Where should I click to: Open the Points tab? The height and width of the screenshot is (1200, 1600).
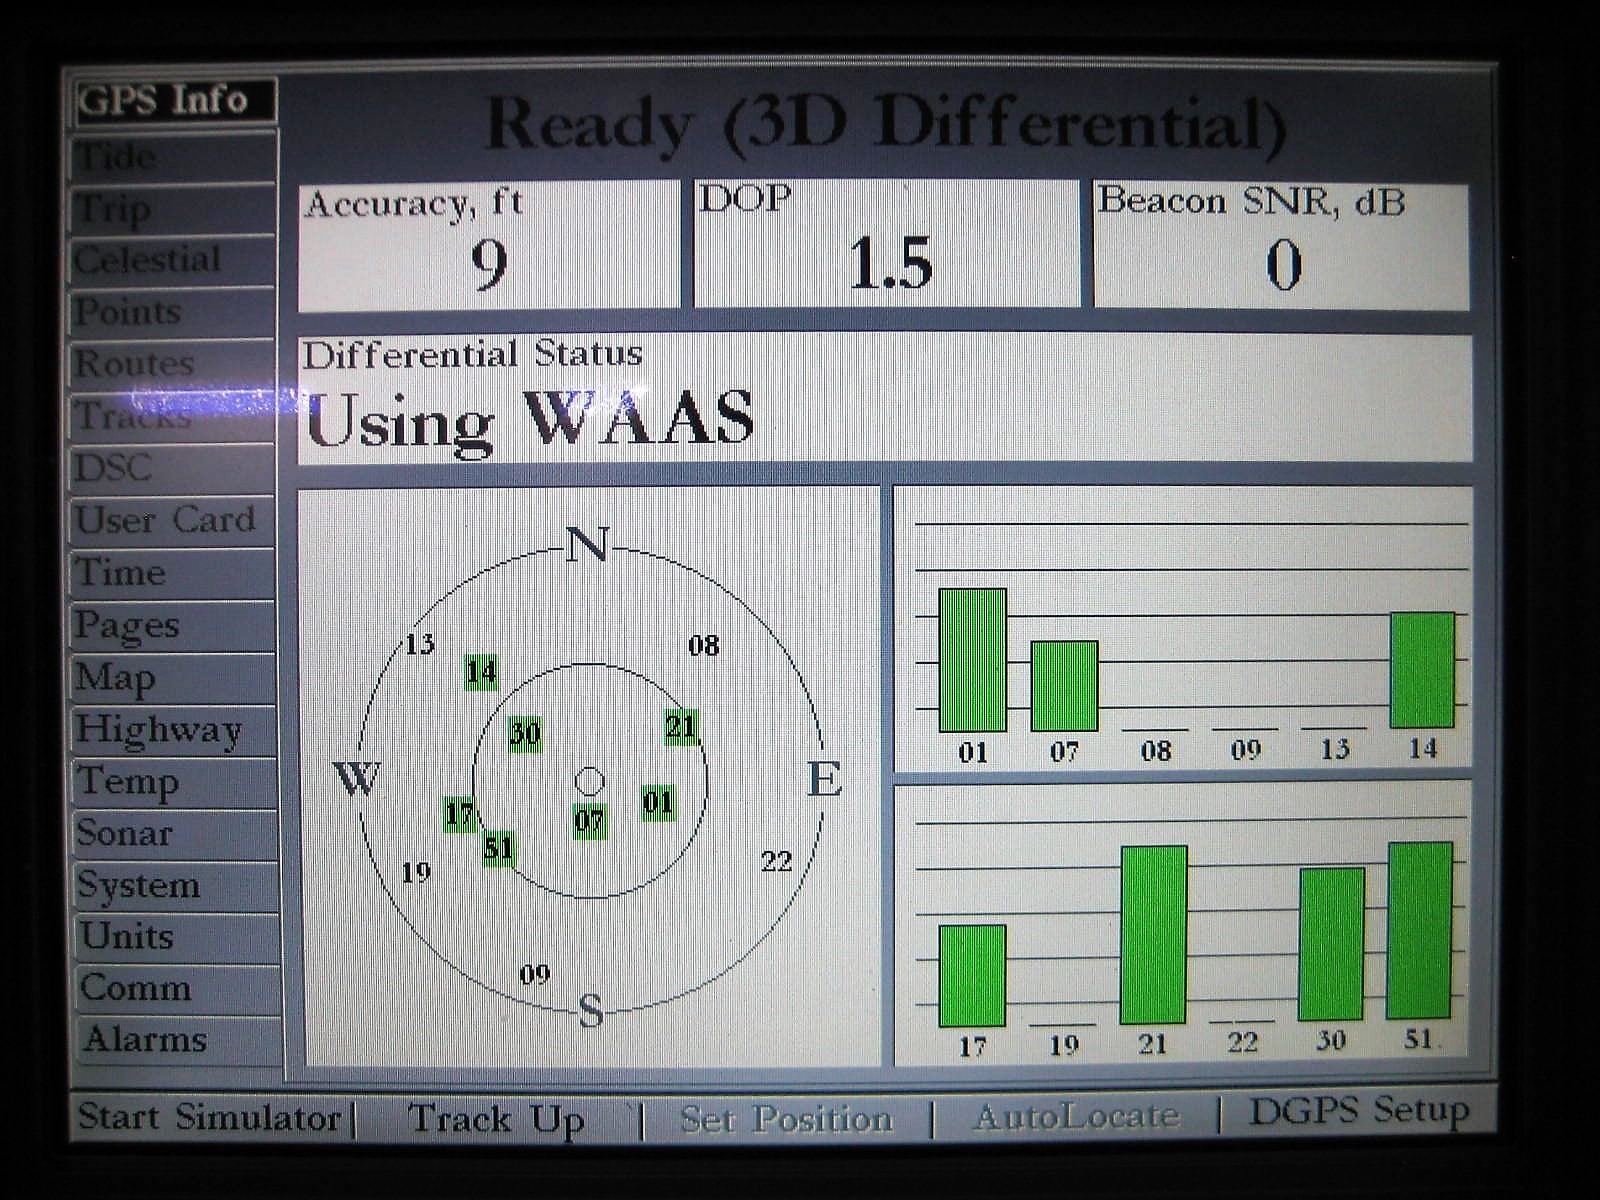(x=174, y=313)
